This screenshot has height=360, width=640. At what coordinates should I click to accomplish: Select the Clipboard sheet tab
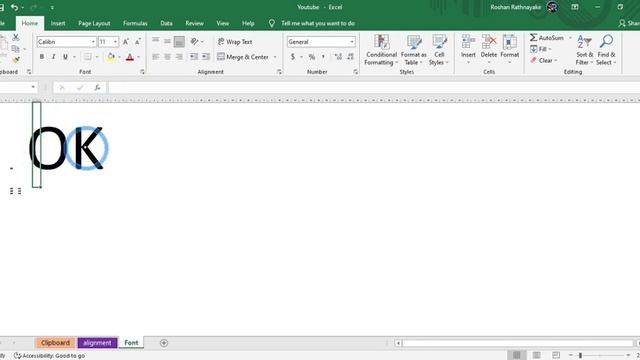point(55,343)
